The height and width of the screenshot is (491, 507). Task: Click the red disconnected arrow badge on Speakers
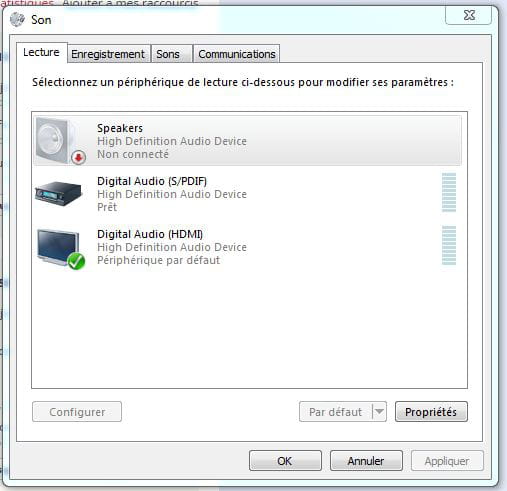pos(78,158)
